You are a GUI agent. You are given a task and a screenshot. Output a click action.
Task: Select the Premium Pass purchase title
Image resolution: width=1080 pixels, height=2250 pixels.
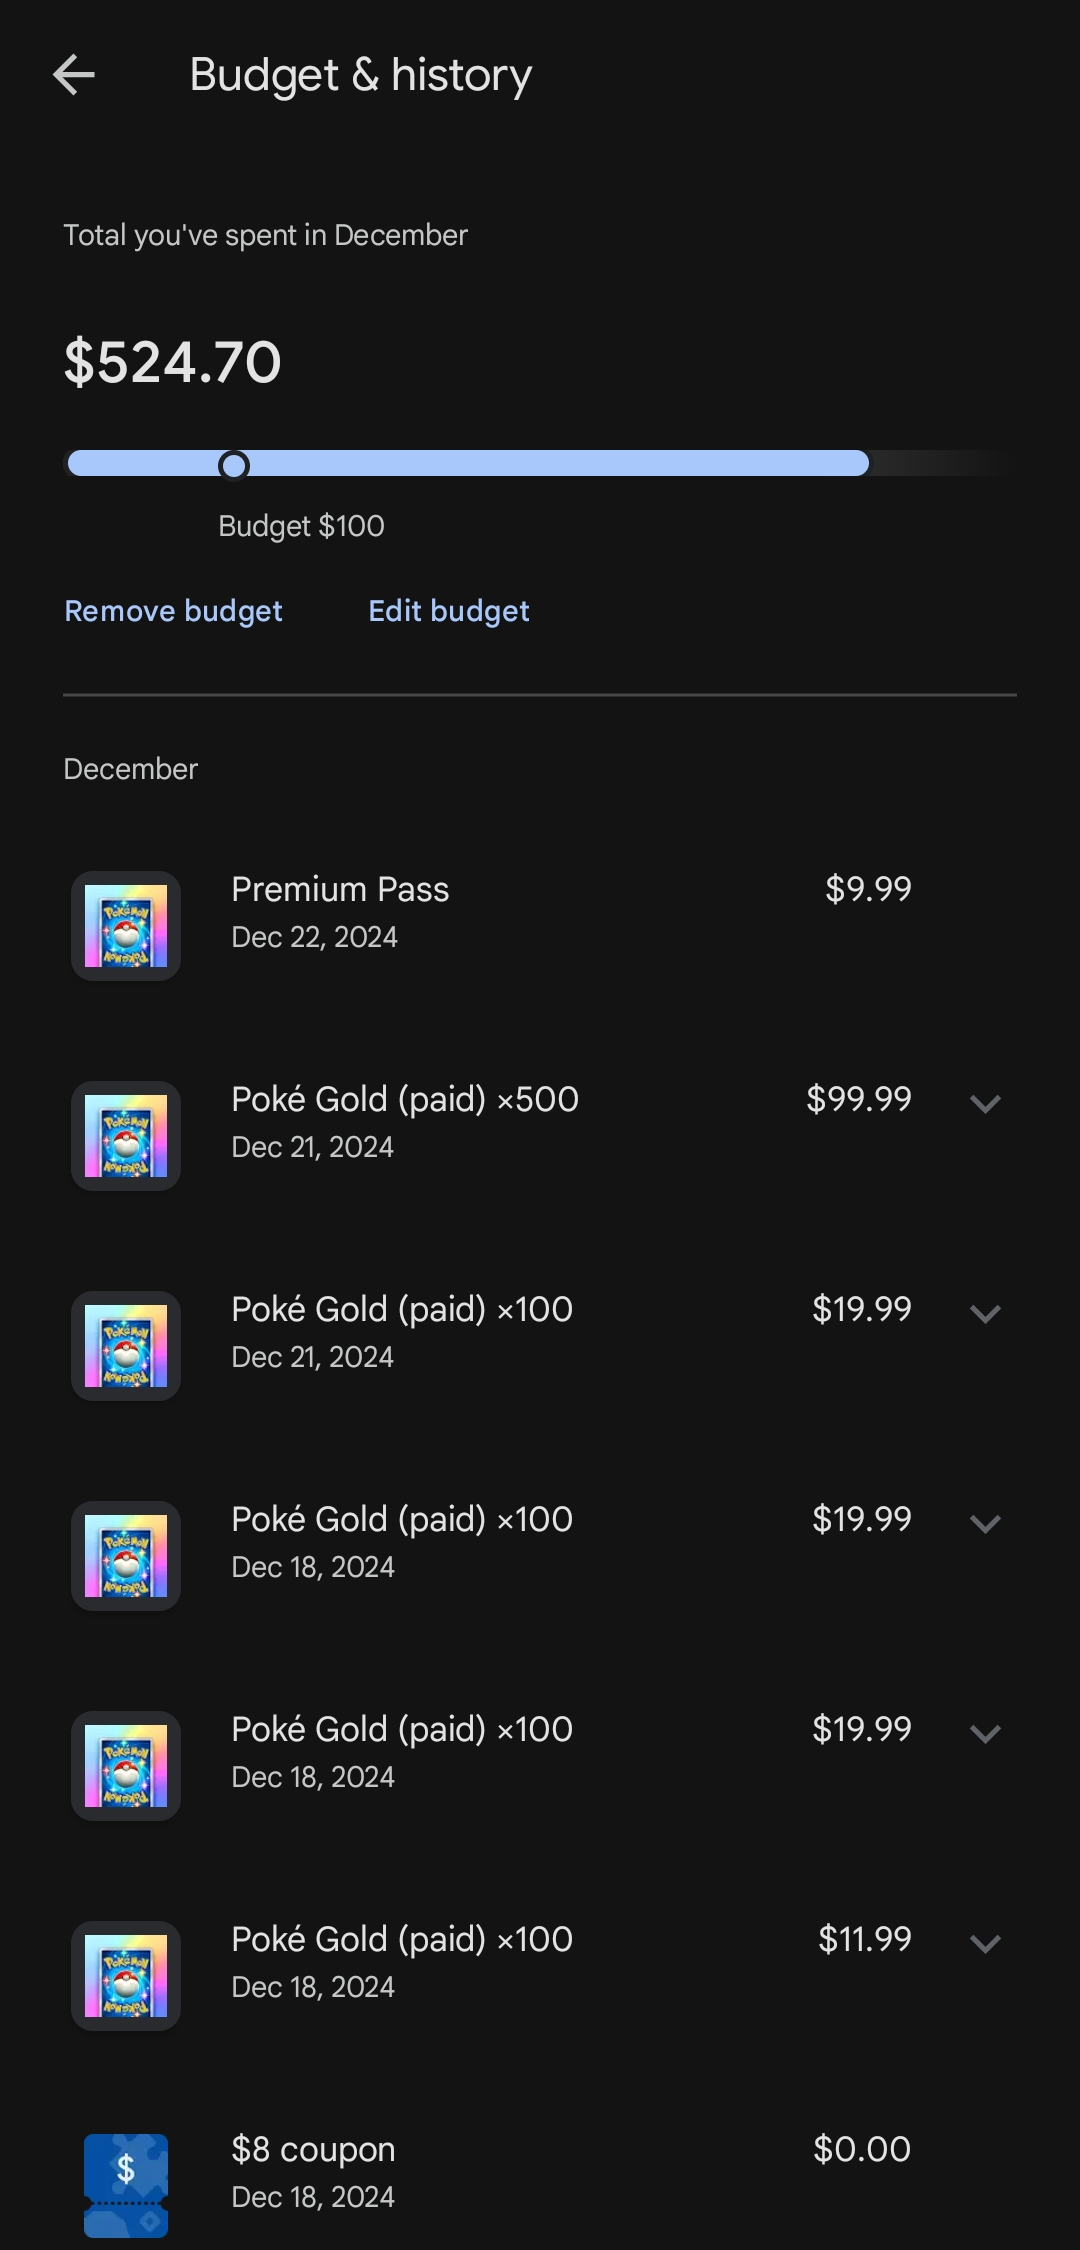pos(340,889)
